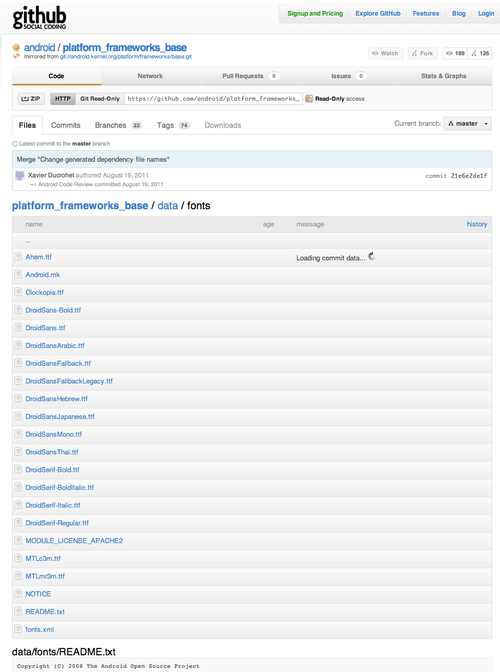The image size is (500, 672).
Task: Click the file icon beside DroidSansFallback.ttf
Action: tap(18, 363)
